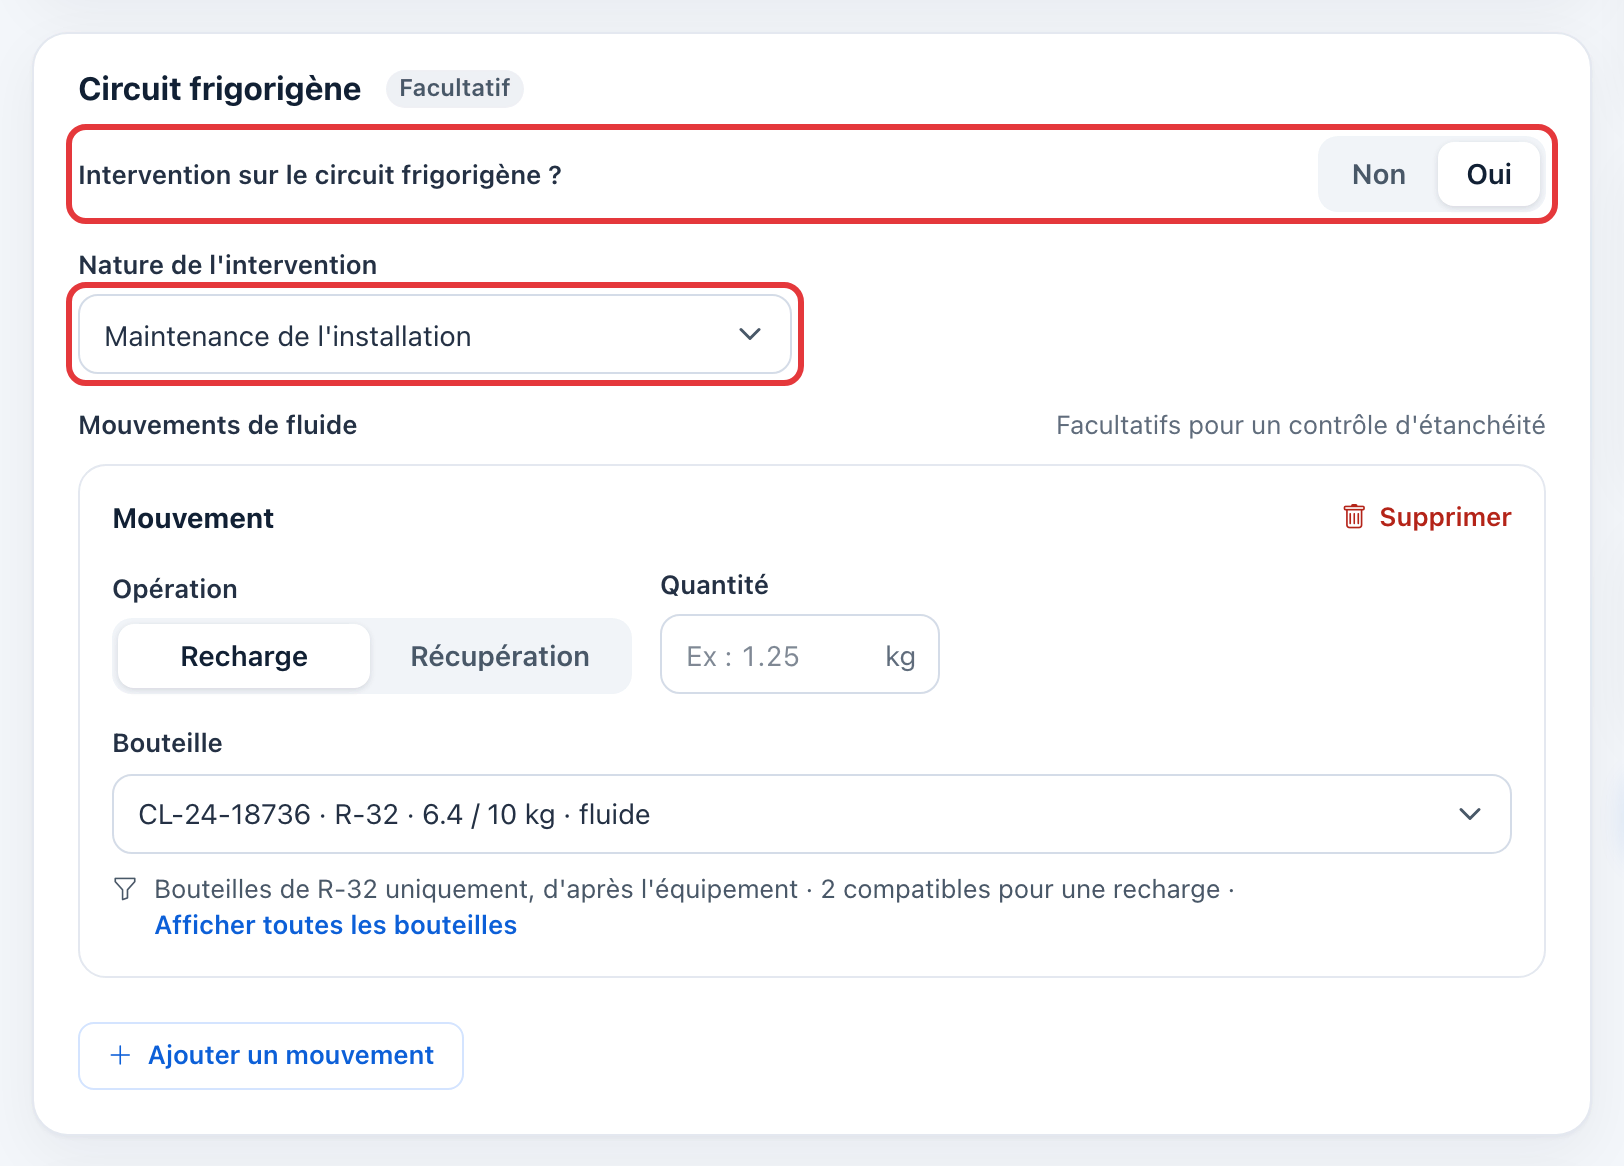Open the Nature de l'intervention dropdown
Screen dimensions: 1624x1166
pyautogui.click(x=435, y=335)
